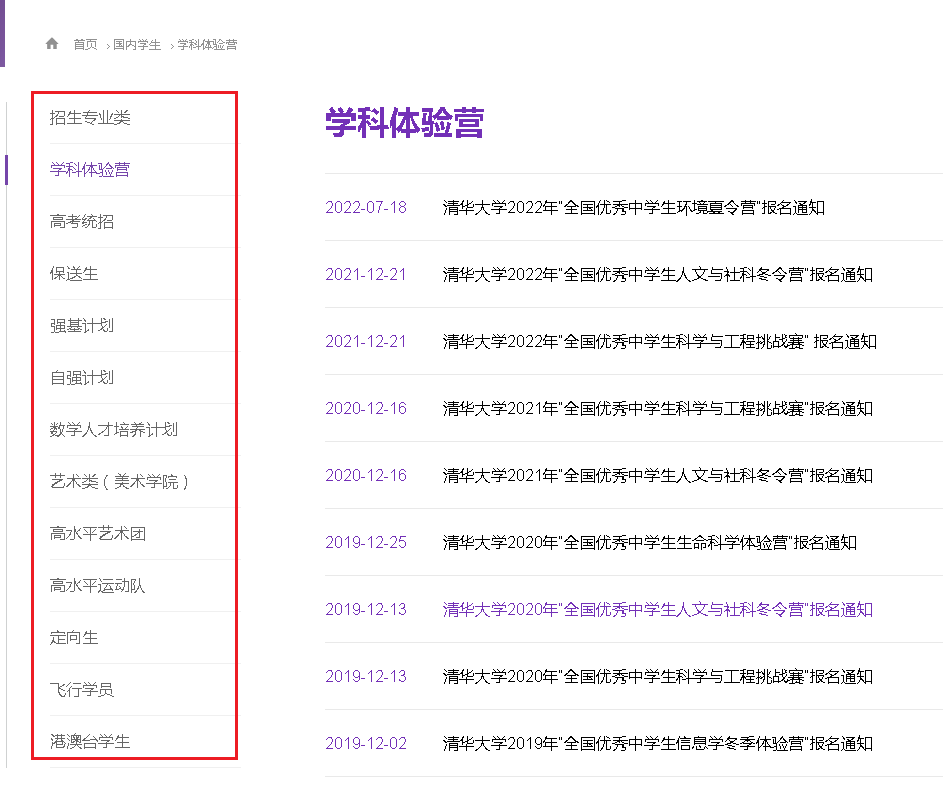Select 飞行学员 in the sidebar
The height and width of the screenshot is (787, 943).
coord(82,690)
